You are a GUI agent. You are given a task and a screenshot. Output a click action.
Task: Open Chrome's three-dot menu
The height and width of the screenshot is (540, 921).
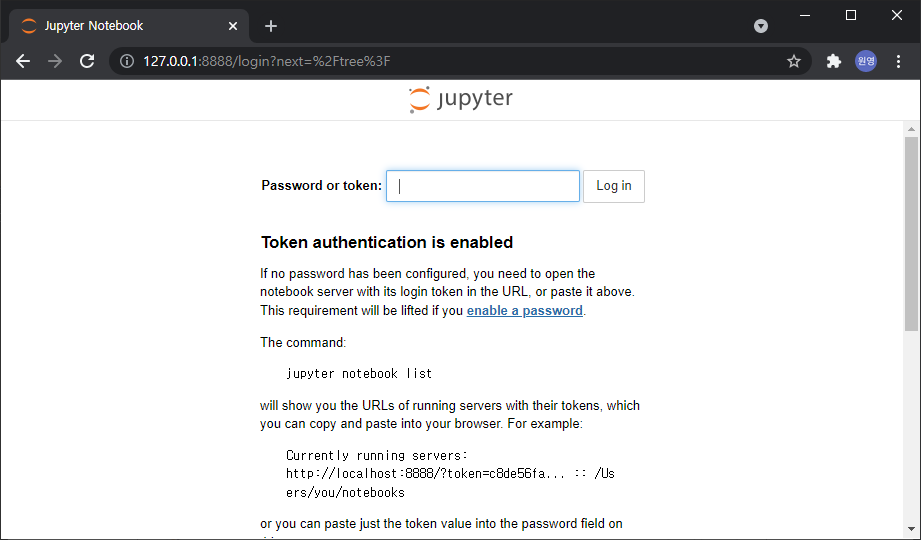898,61
